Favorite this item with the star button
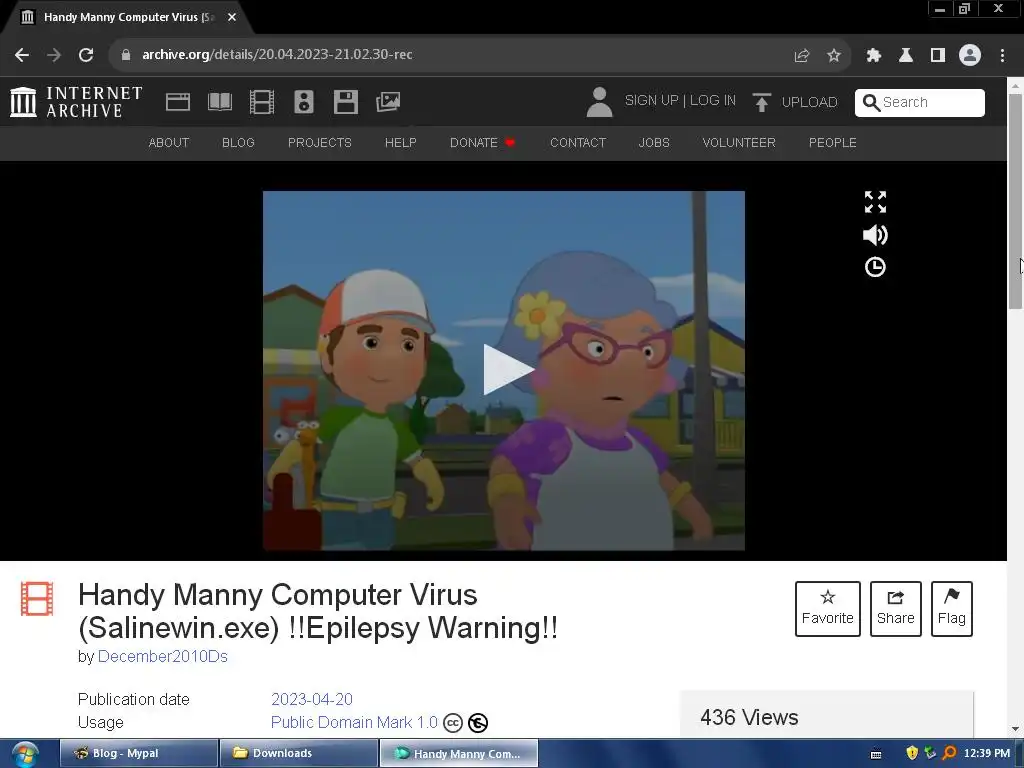Image resolution: width=1024 pixels, height=768 pixels. (827, 609)
